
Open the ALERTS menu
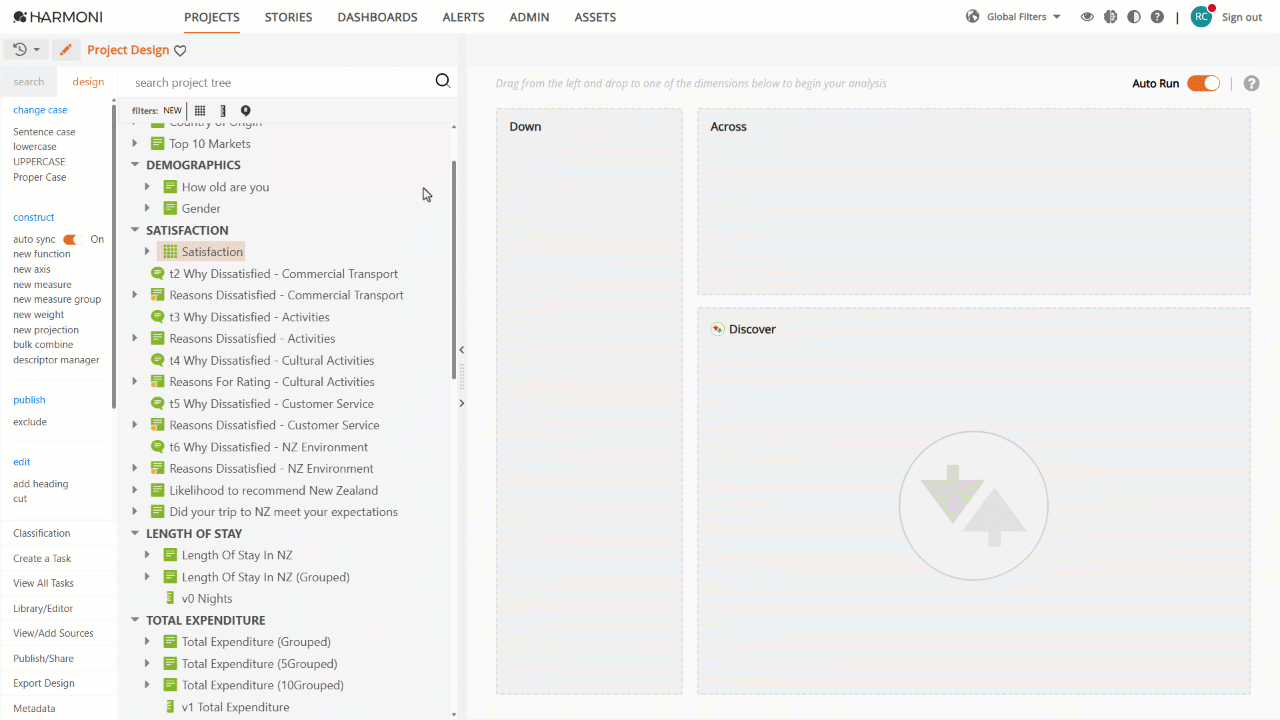(463, 17)
